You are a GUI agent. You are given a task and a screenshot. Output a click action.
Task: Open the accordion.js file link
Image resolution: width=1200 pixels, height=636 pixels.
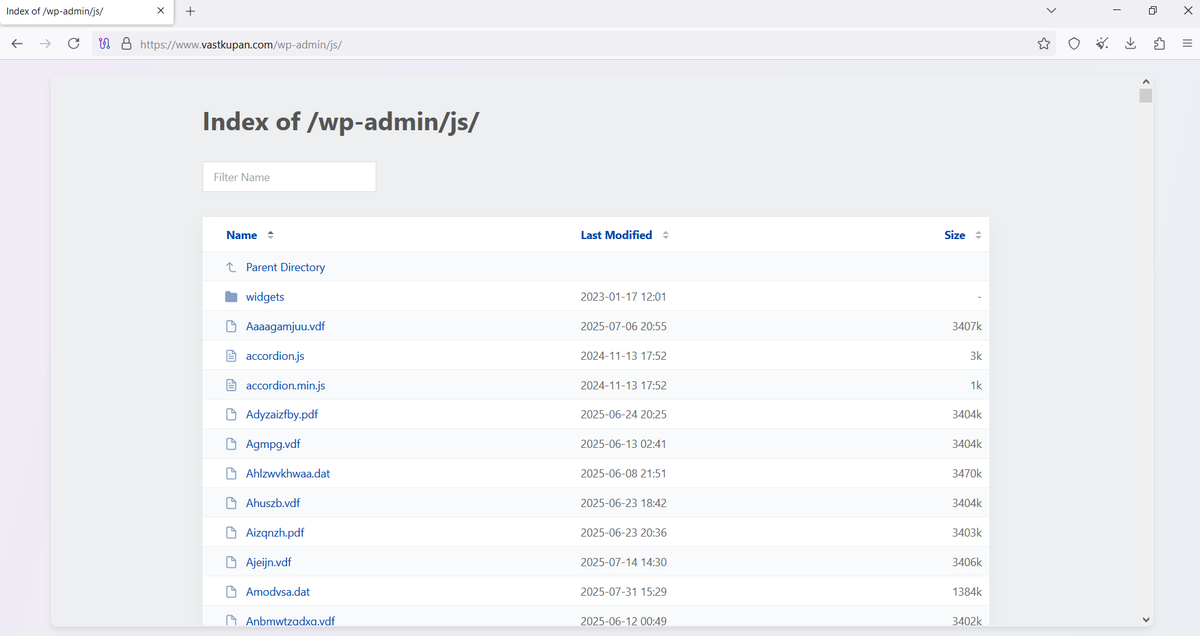(275, 356)
